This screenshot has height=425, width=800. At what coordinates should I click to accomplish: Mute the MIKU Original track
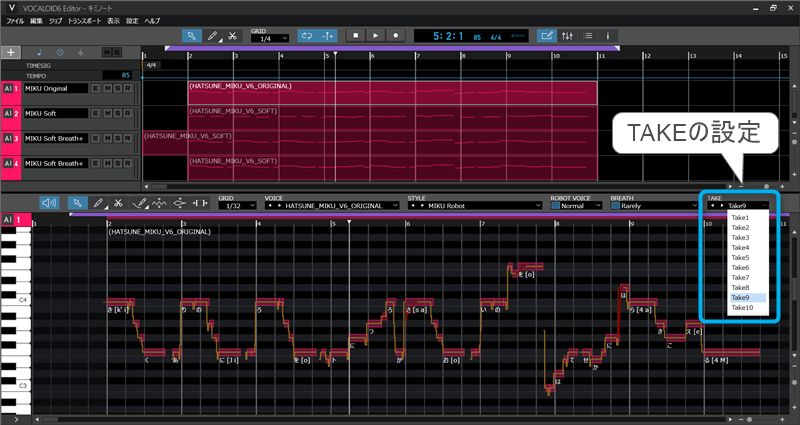pyautogui.click(x=108, y=88)
